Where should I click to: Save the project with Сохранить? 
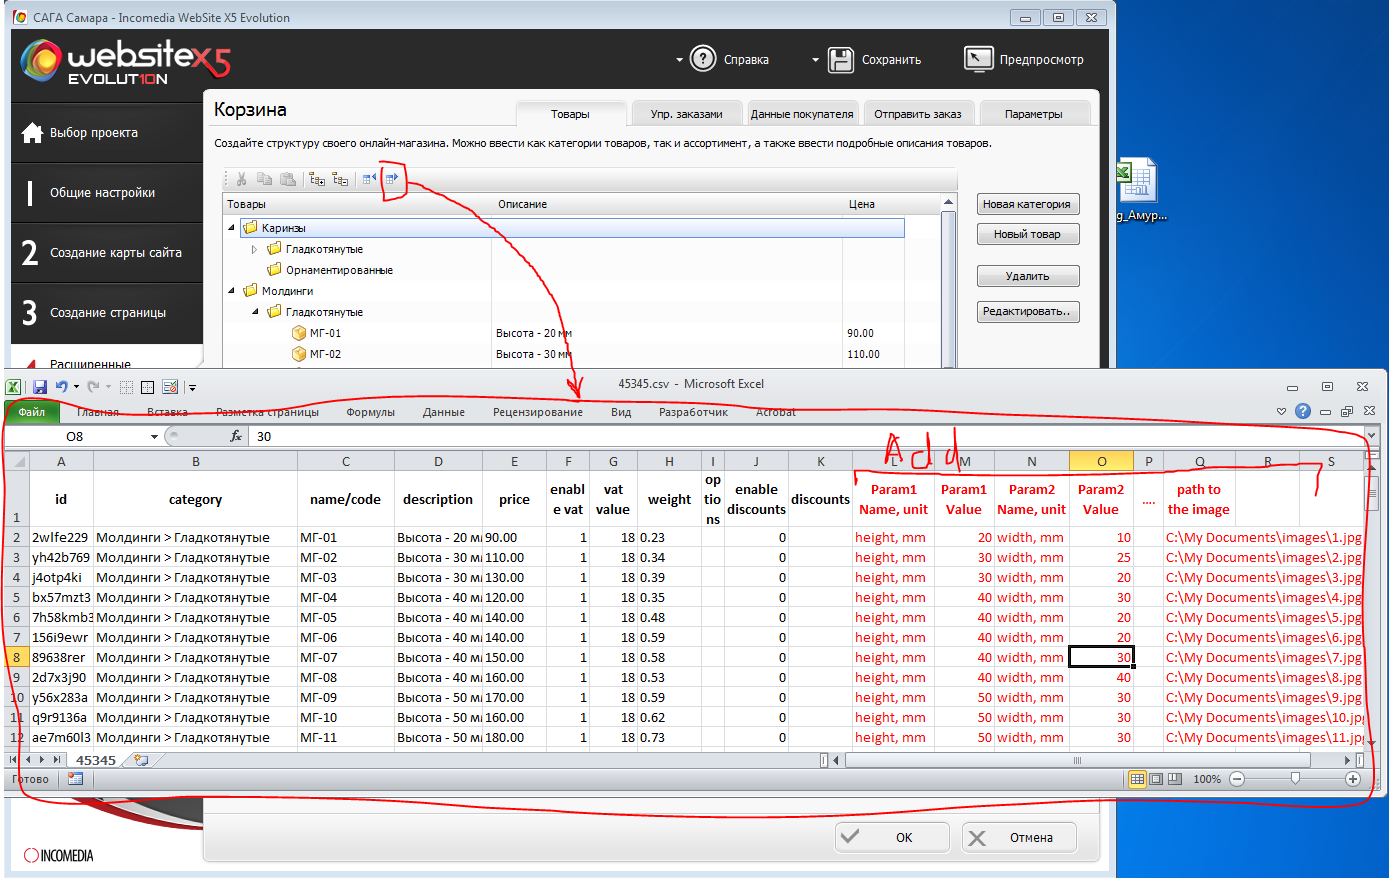pyautogui.click(x=875, y=60)
